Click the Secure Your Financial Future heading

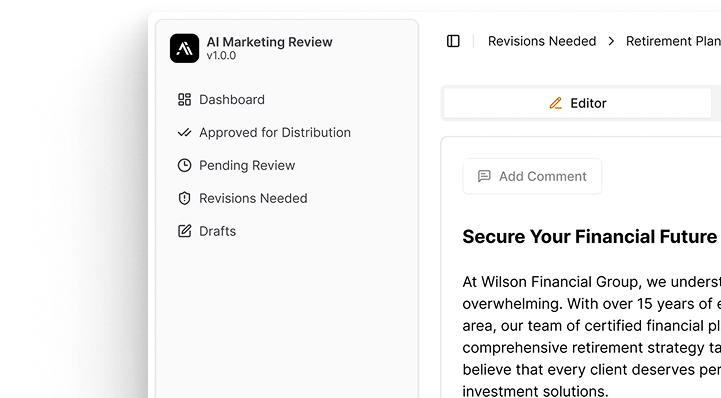(x=589, y=237)
